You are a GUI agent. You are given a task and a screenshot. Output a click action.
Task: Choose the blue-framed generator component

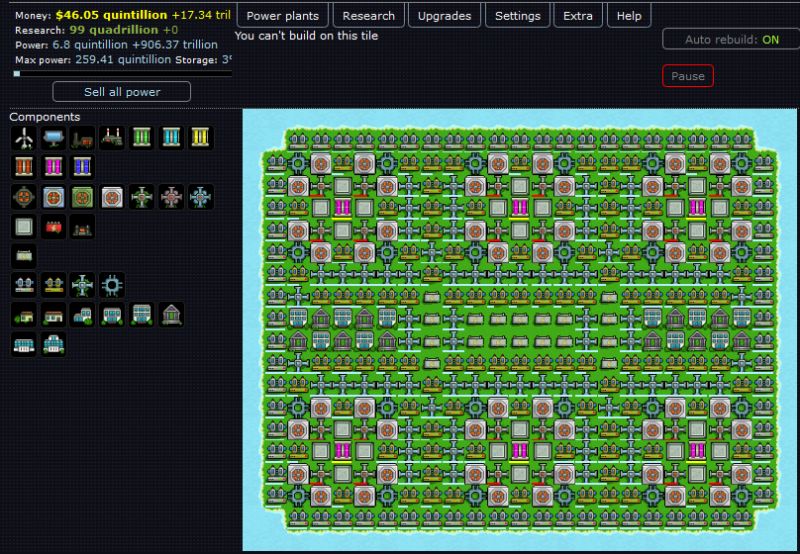point(53,197)
